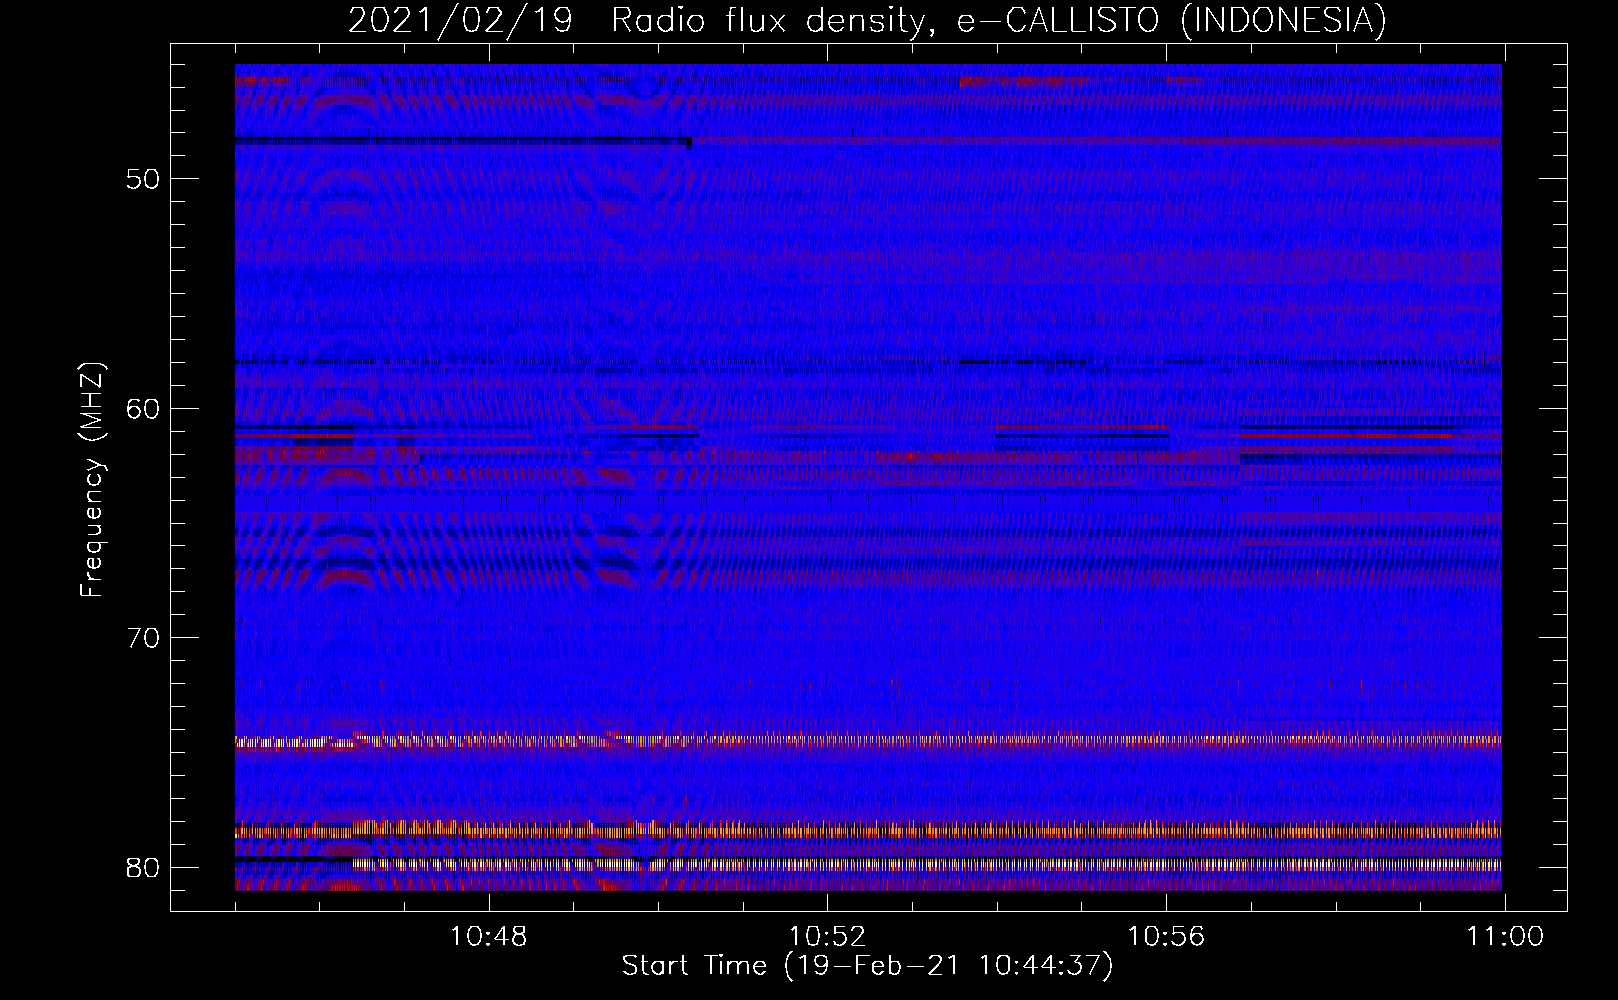Click the 80 frequency tick label

143,867
